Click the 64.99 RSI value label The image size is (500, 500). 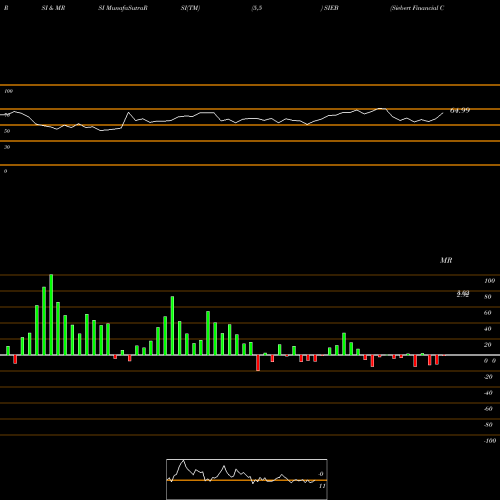(460, 110)
